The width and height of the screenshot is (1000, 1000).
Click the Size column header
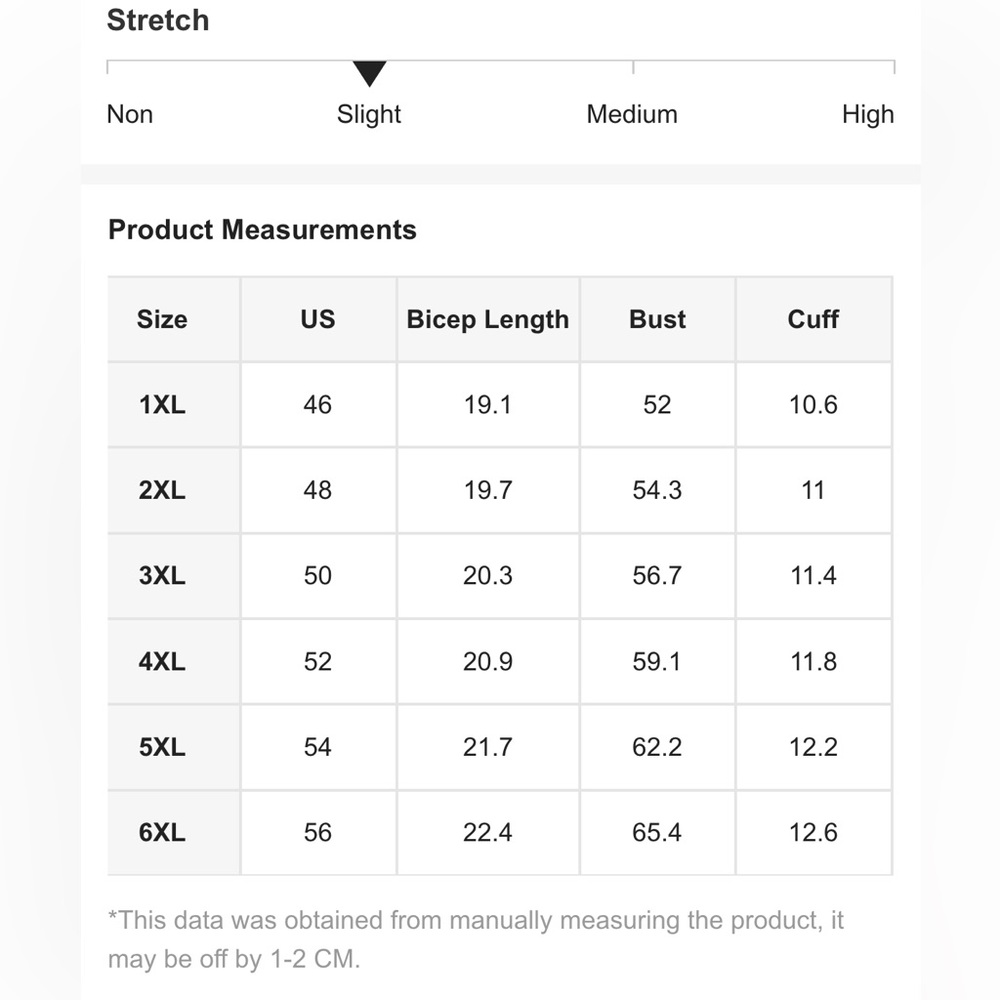coord(162,319)
